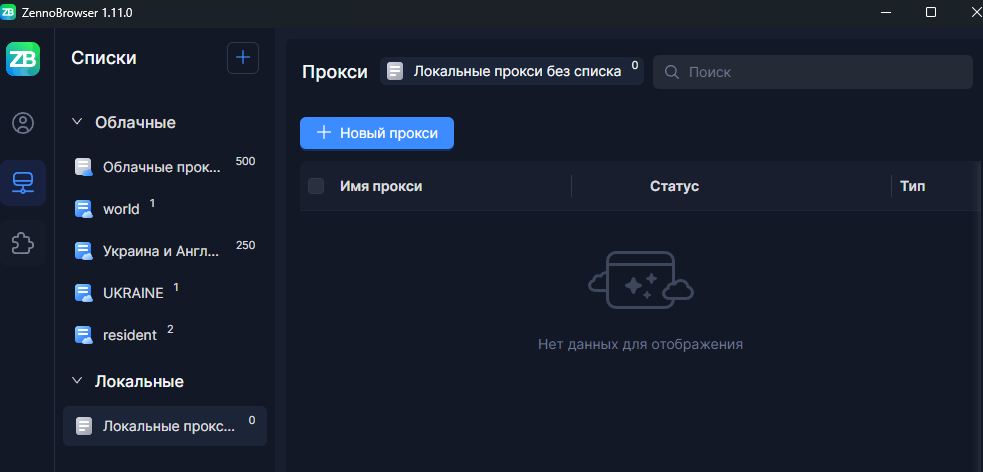Click the magnifier icon in search field
Viewport: 983px width, 472px height.
671,72
